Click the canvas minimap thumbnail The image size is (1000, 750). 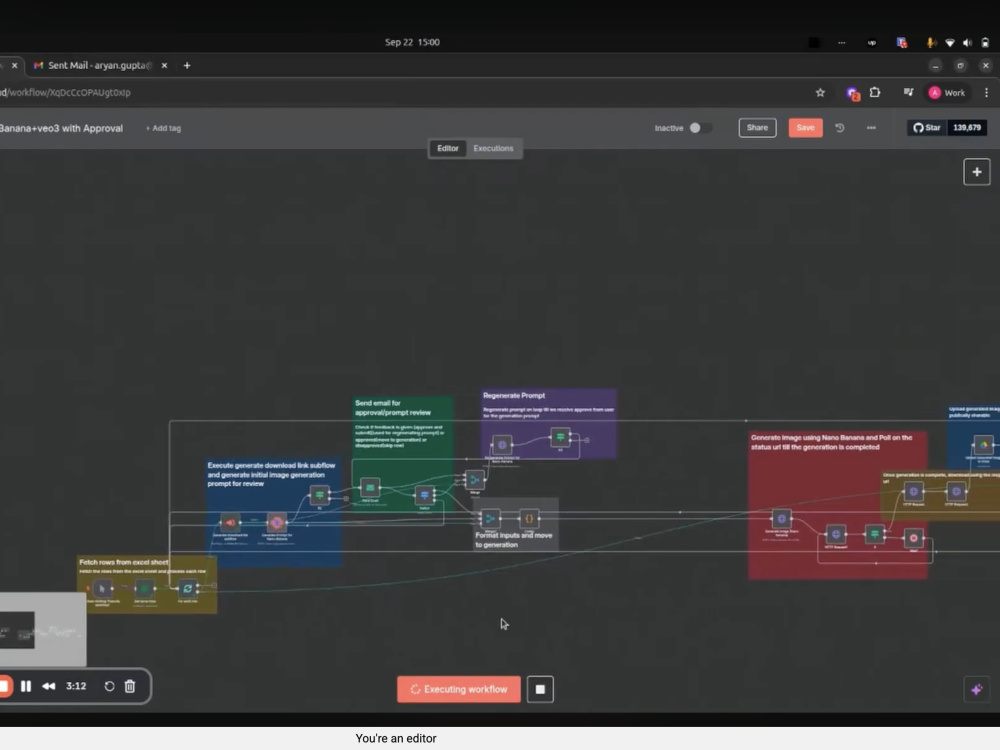click(43, 629)
